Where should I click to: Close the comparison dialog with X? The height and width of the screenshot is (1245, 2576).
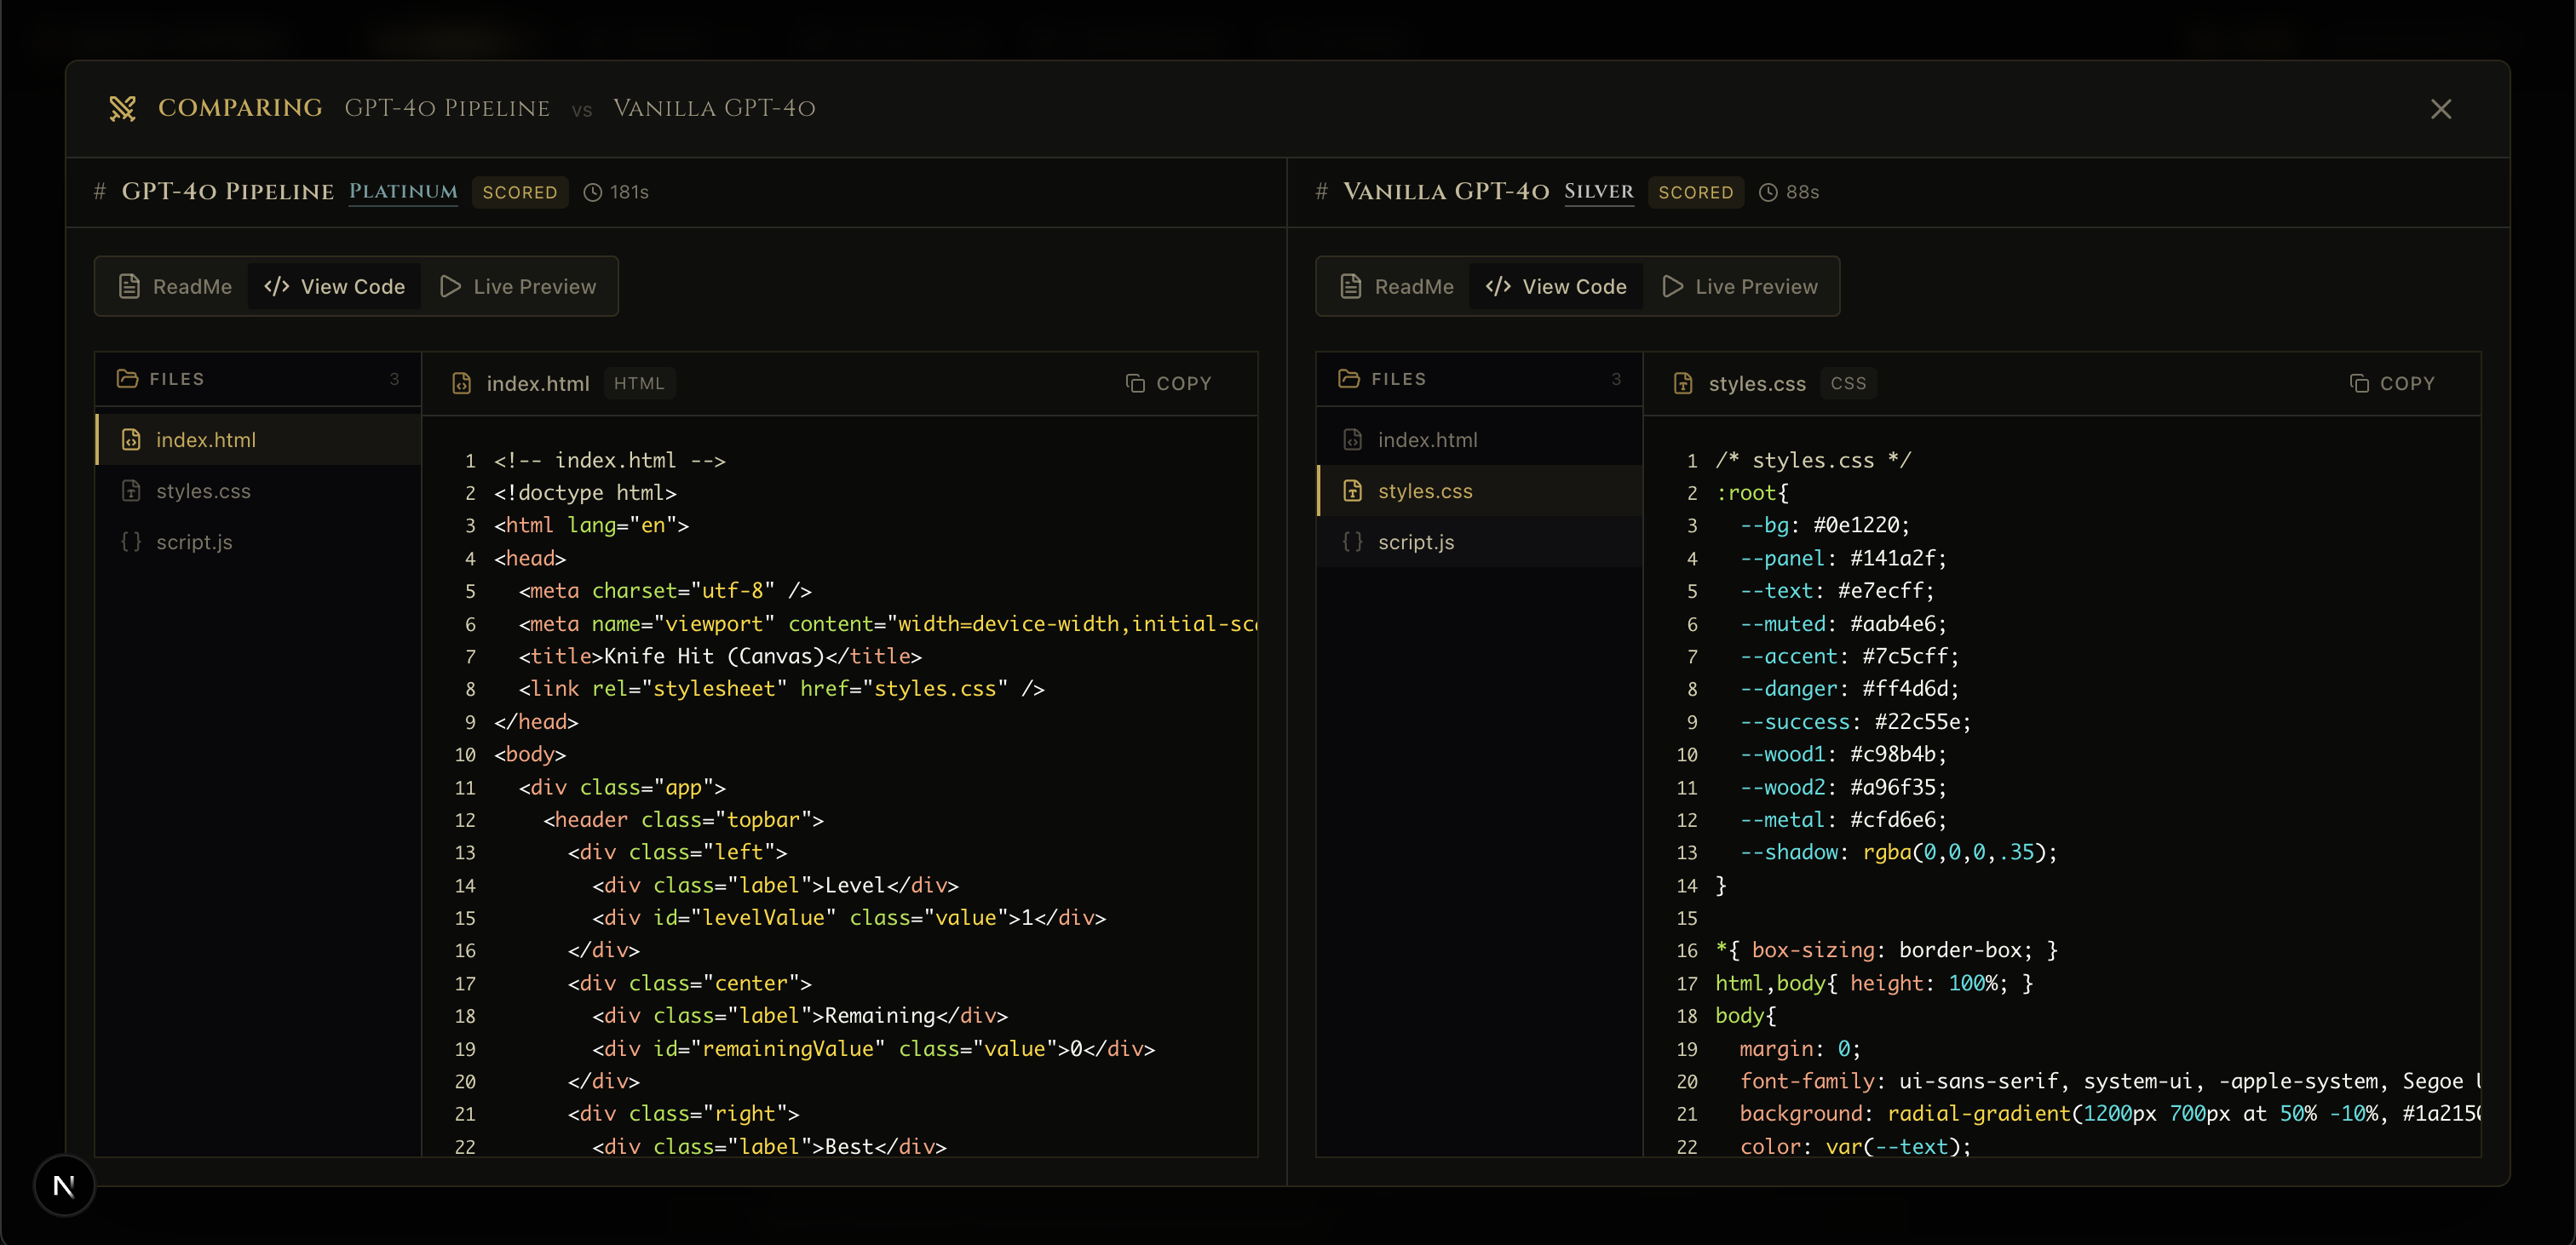[2441, 109]
